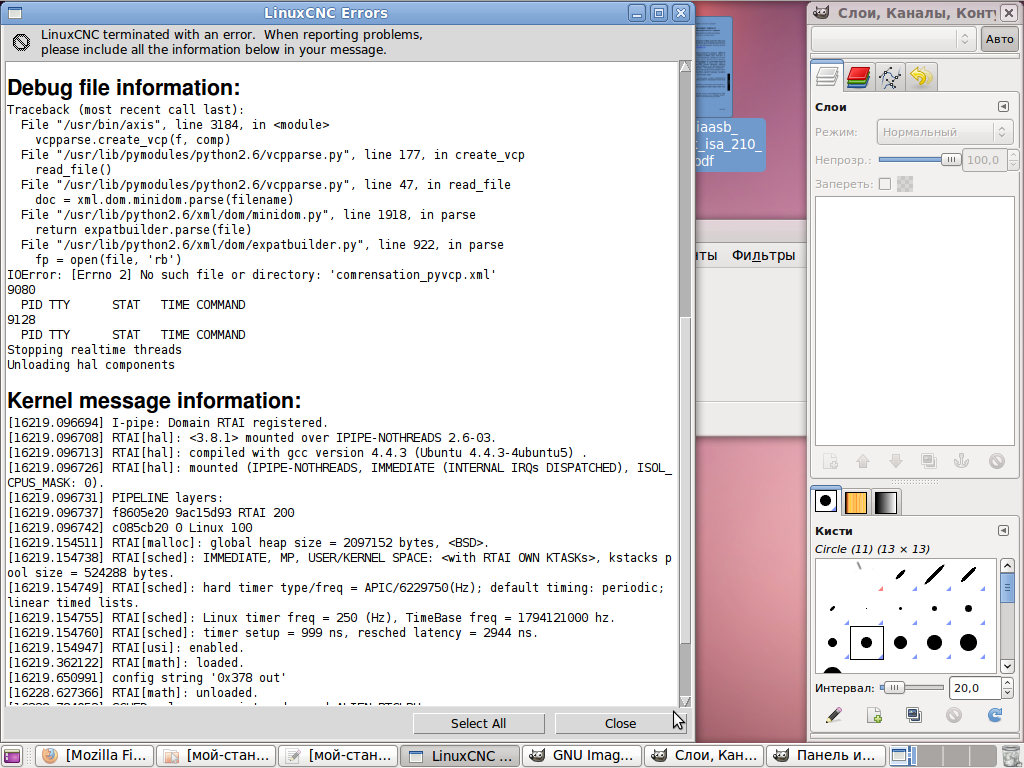This screenshot has height=768, width=1024.
Task: Click the opacity spinner arrows next to 100,0
Action: pos(1012,159)
